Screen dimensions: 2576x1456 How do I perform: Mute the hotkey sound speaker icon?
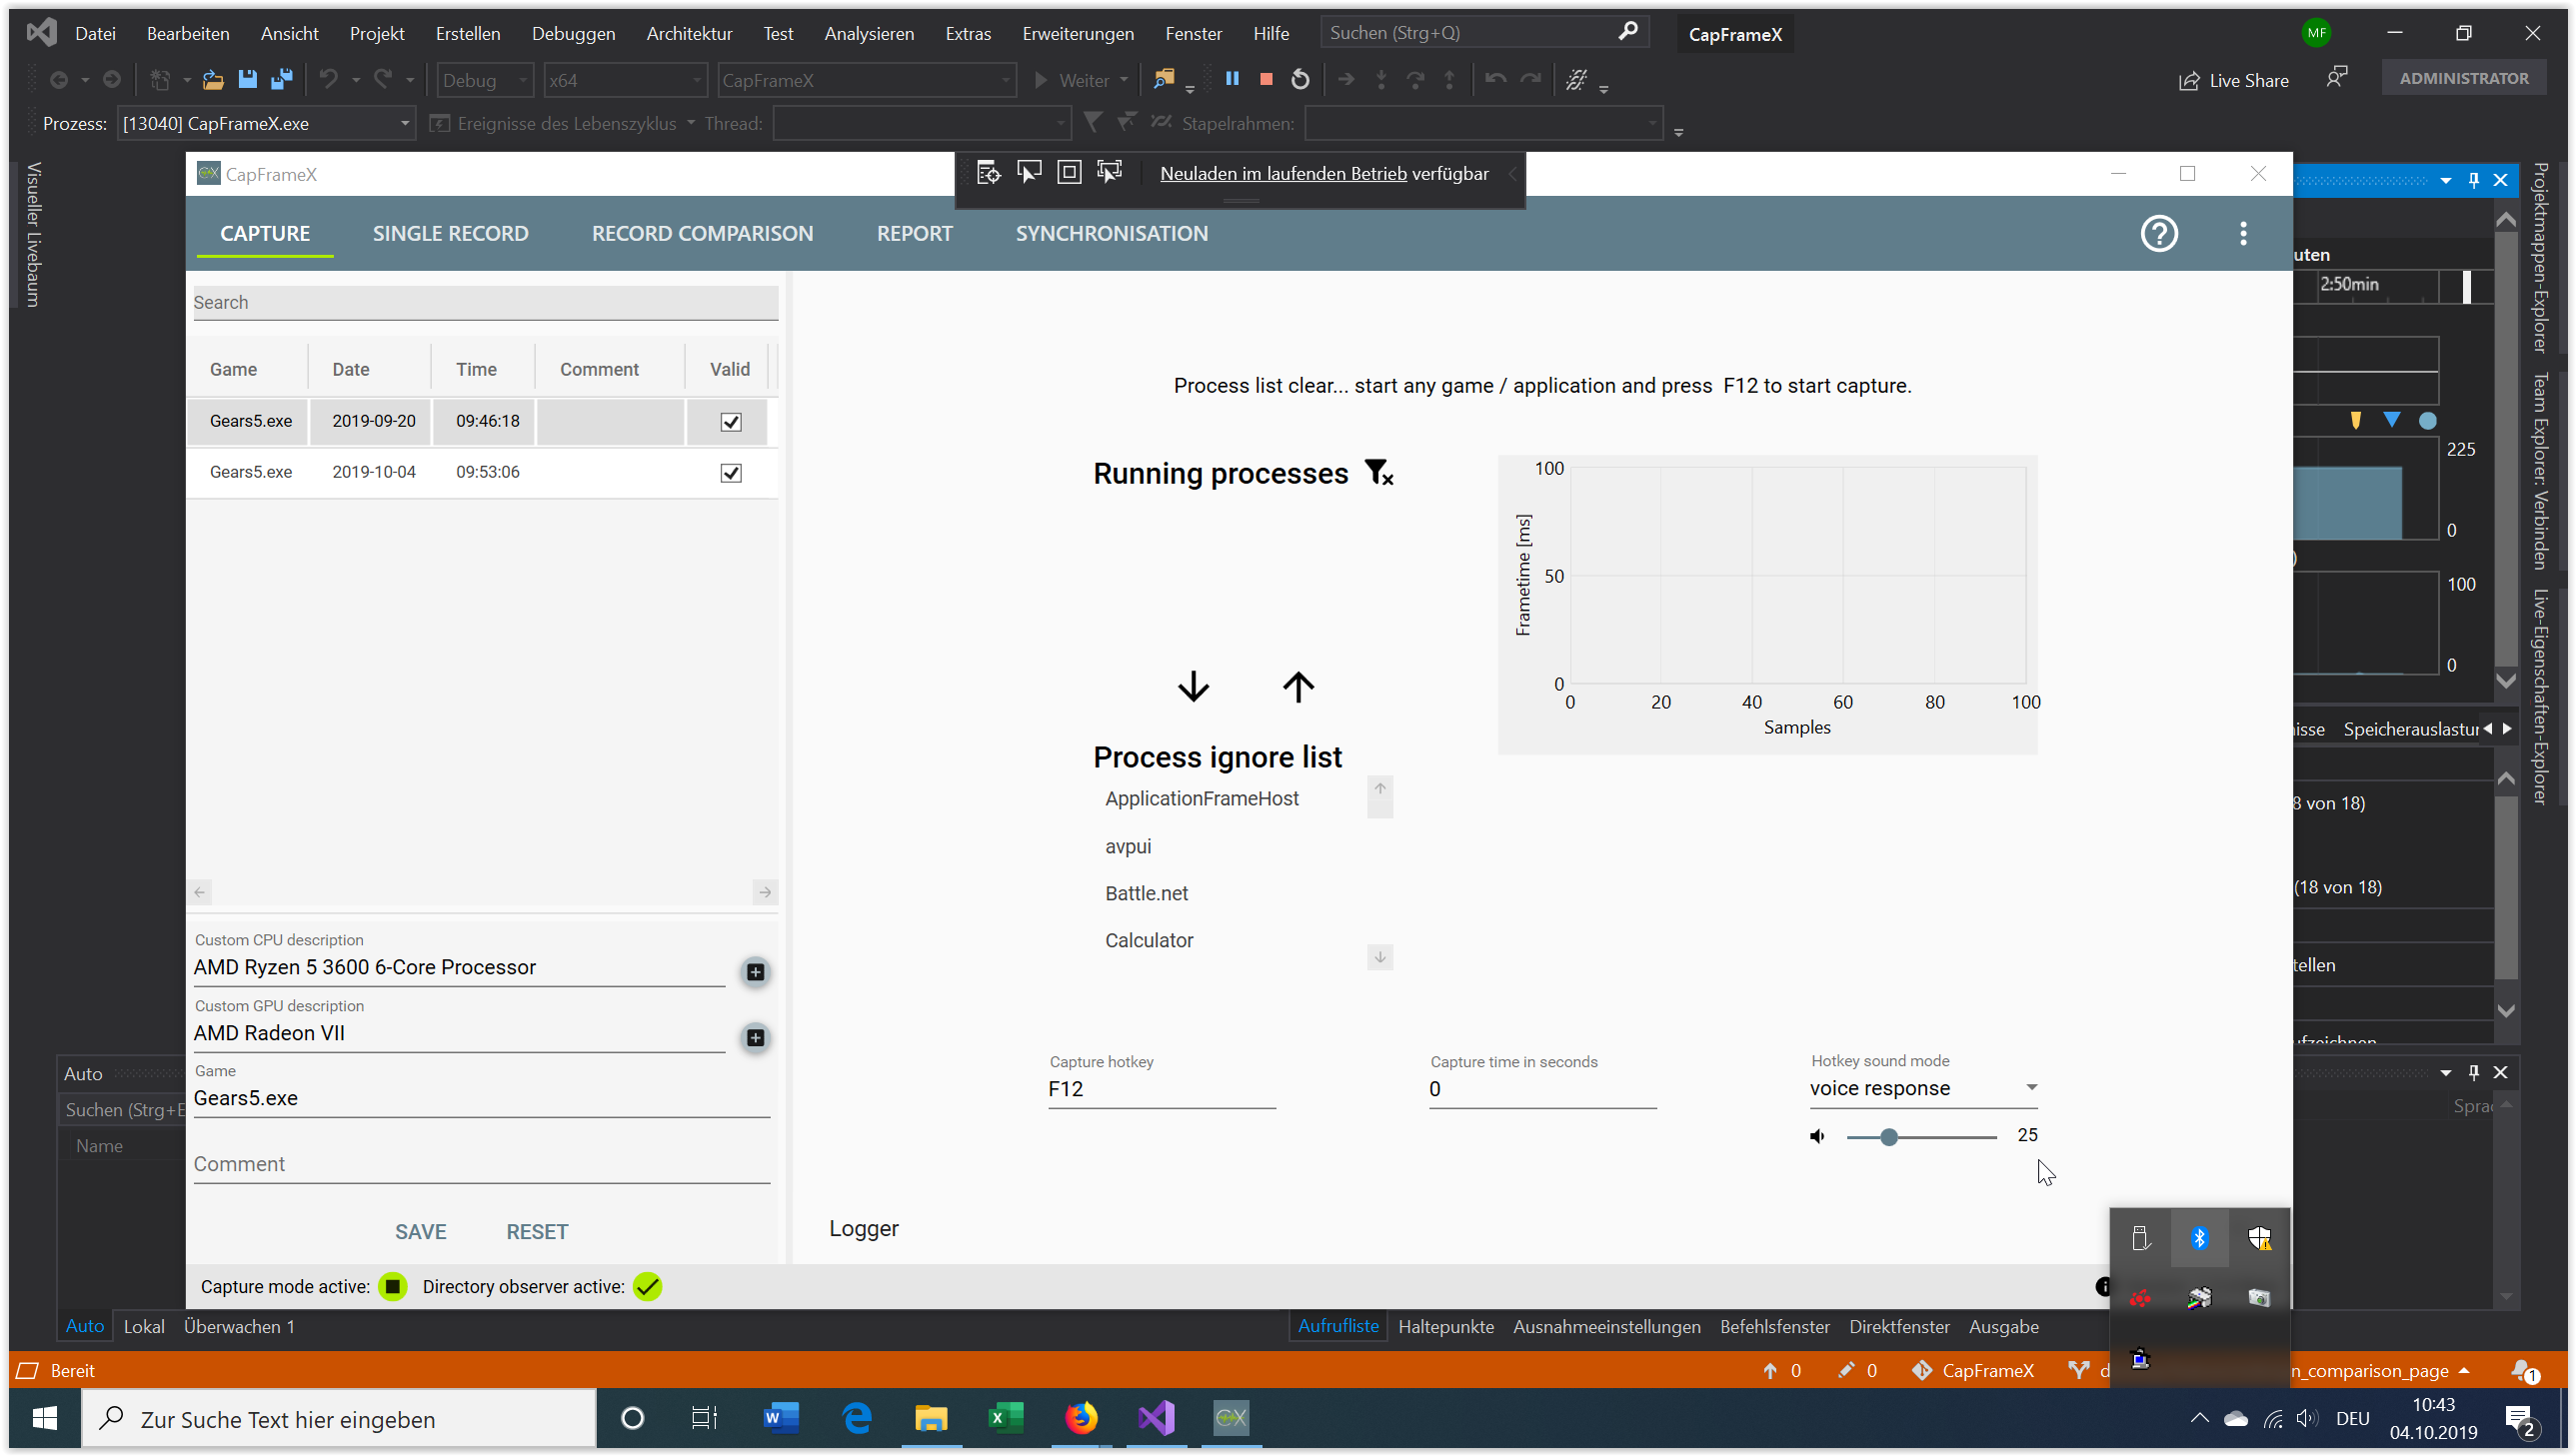click(x=1817, y=1136)
